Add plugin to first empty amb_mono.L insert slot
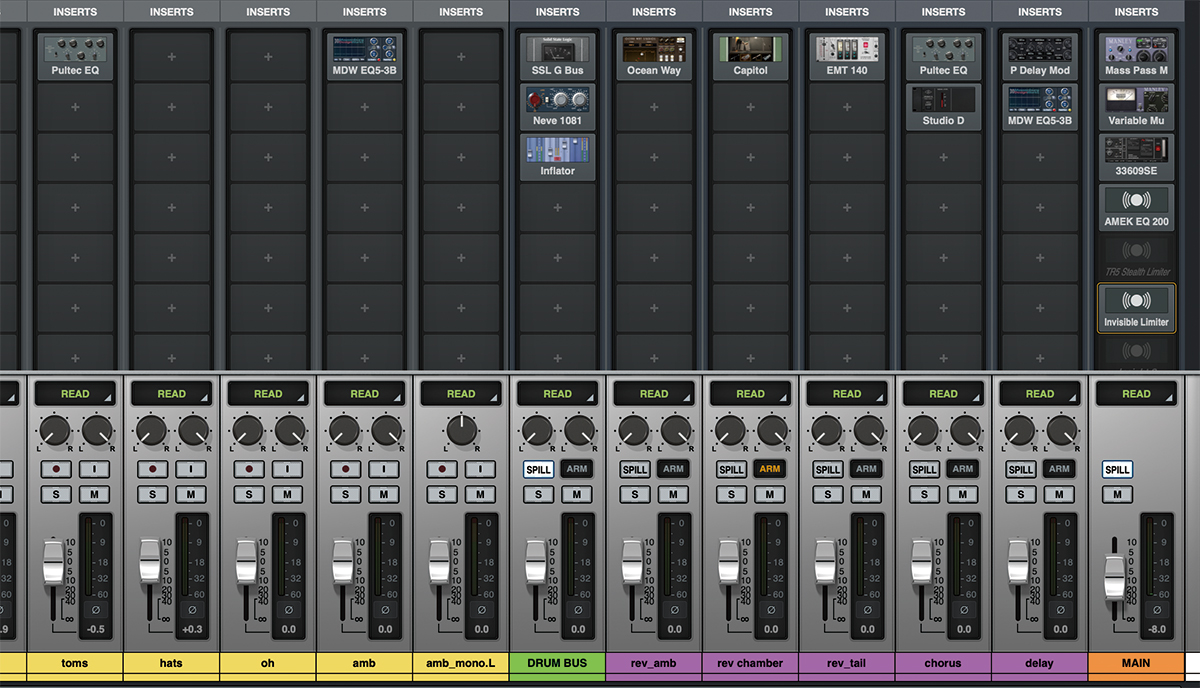Viewport: 1200px width, 688px height. 461,57
